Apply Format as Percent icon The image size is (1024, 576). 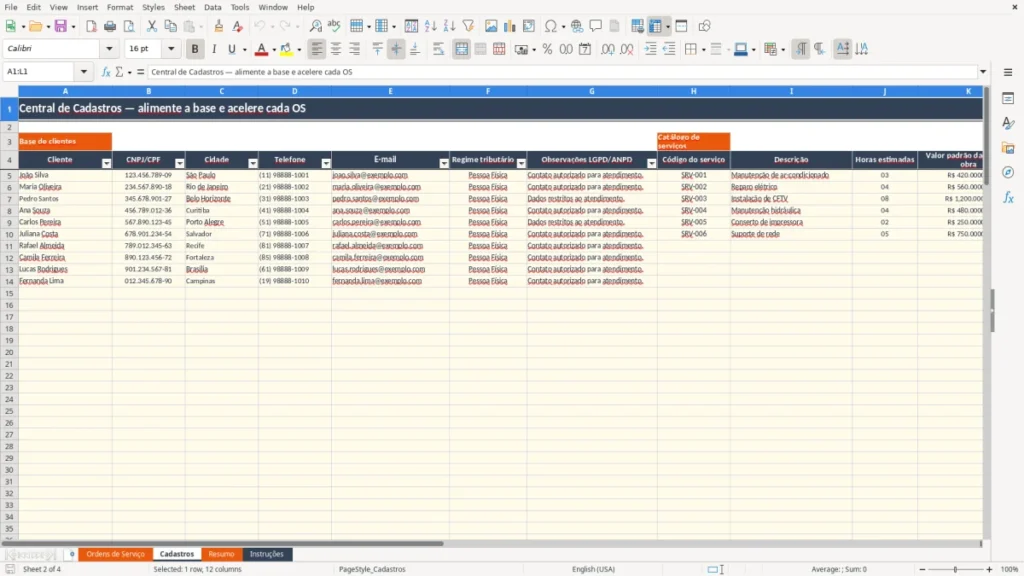coord(547,49)
